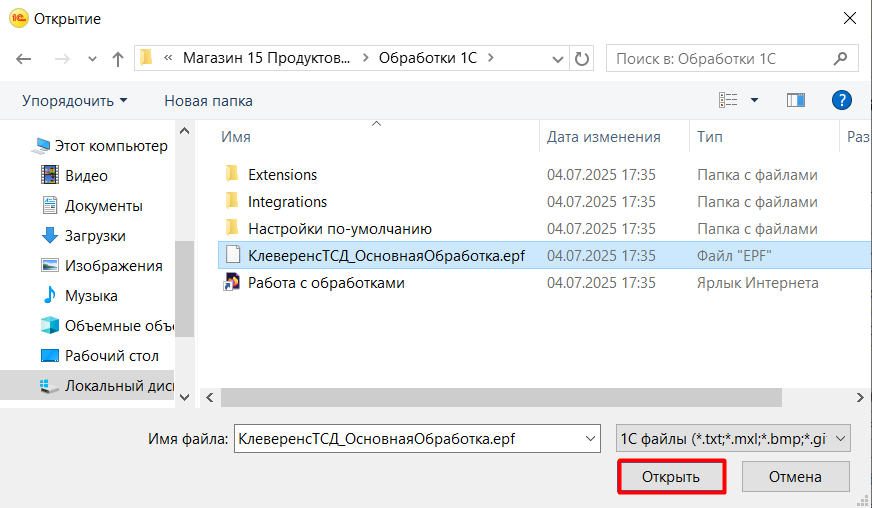
Task: Click the magnifier search icon
Action: (841, 58)
